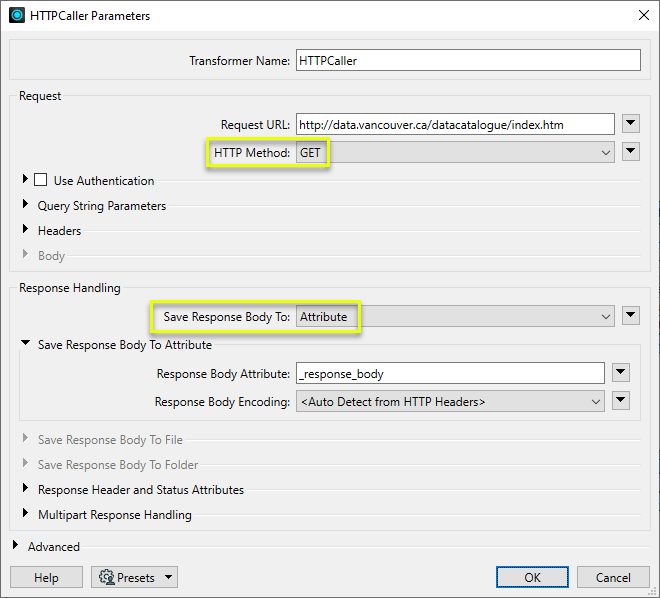Click the HTTPCaller app icon in title bar
Screen dimensions: 660x598
[17, 15]
